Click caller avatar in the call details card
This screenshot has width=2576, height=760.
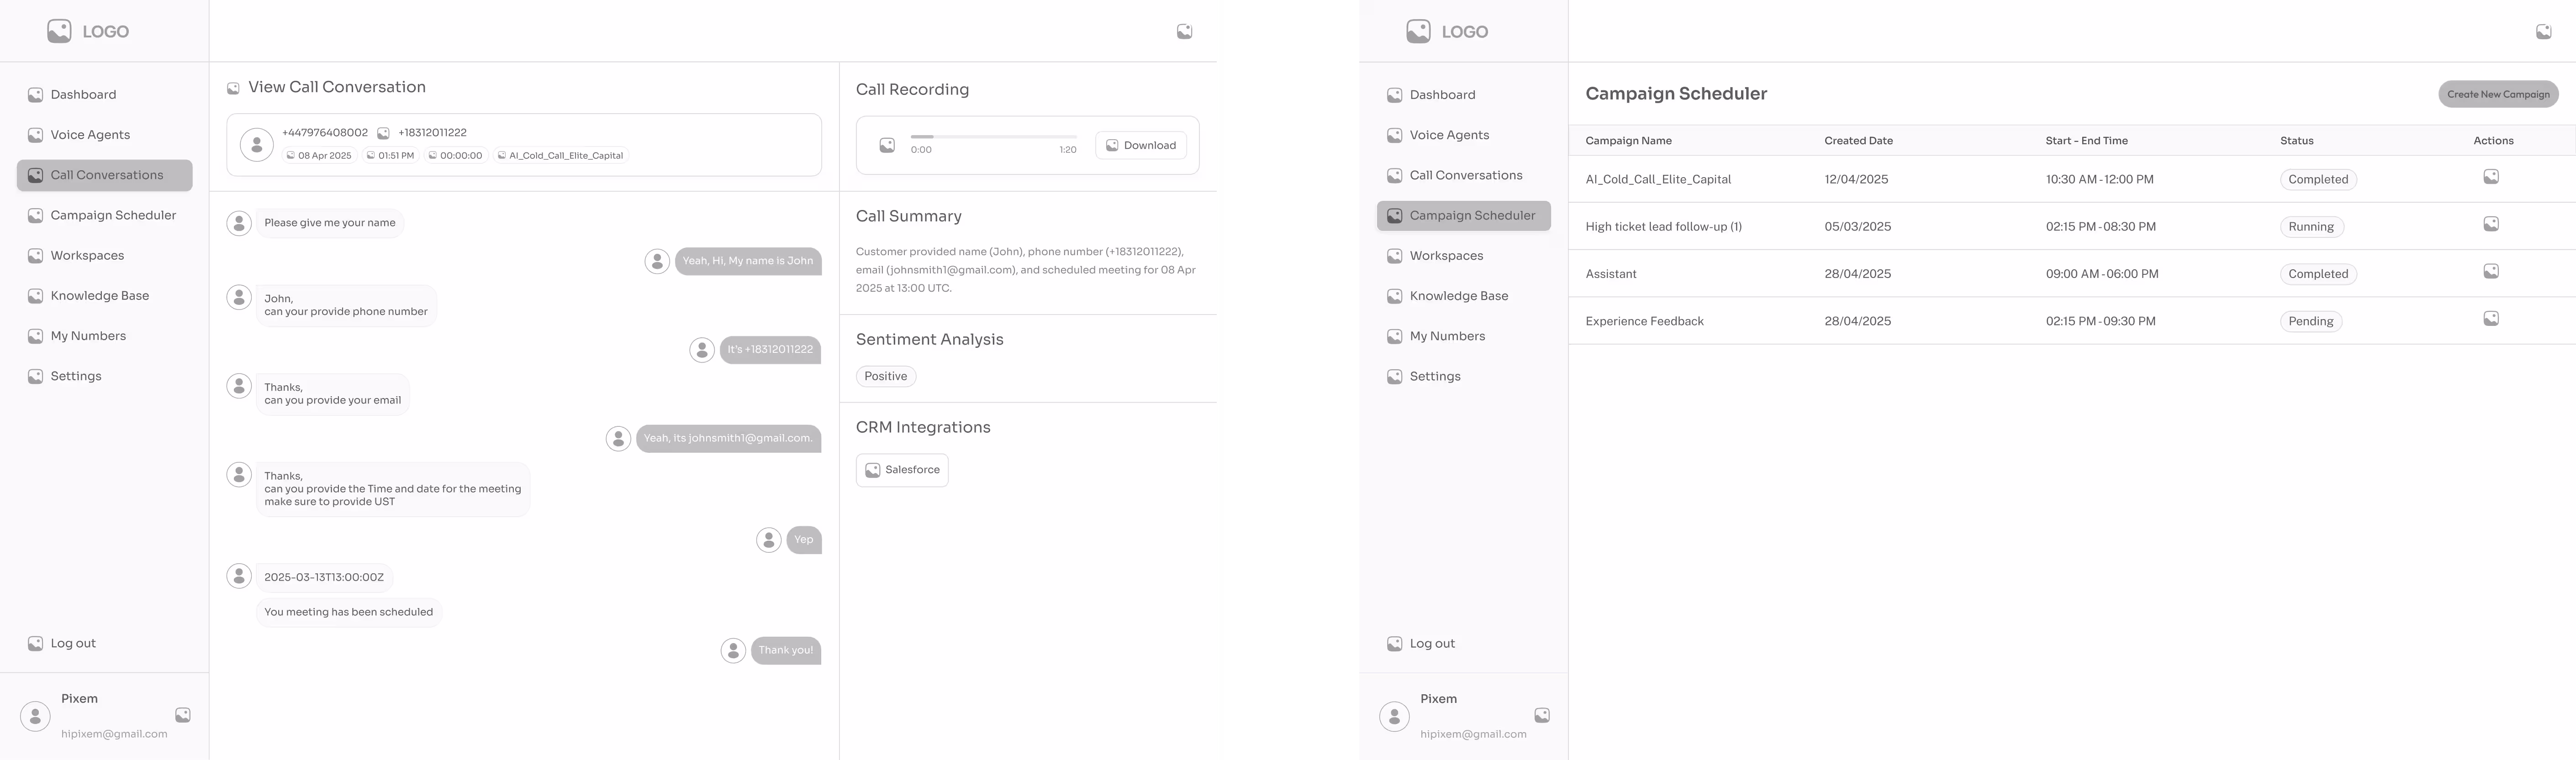(x=257, y=145)
